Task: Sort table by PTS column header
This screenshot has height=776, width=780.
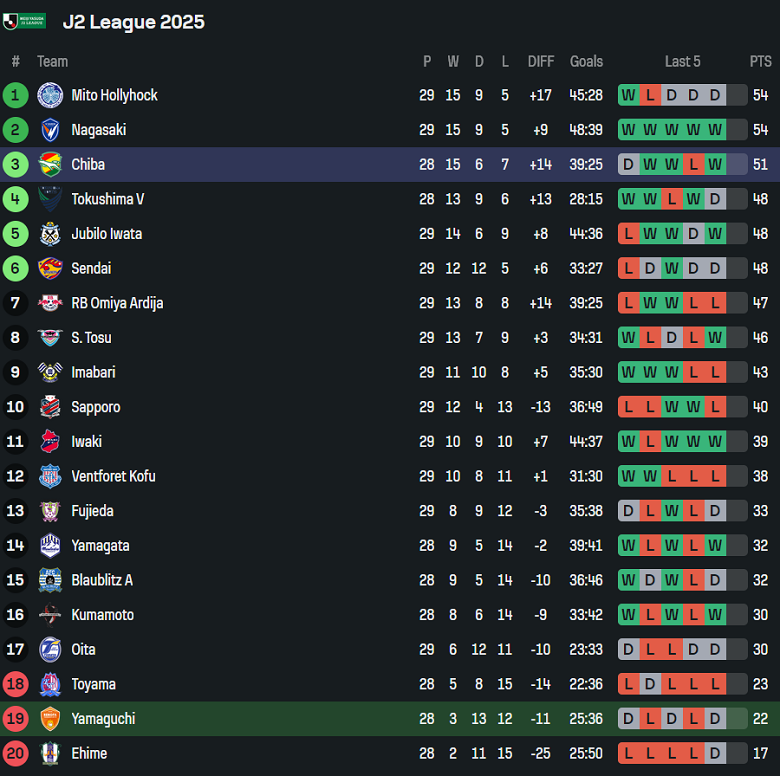Action: pos(761,61)
